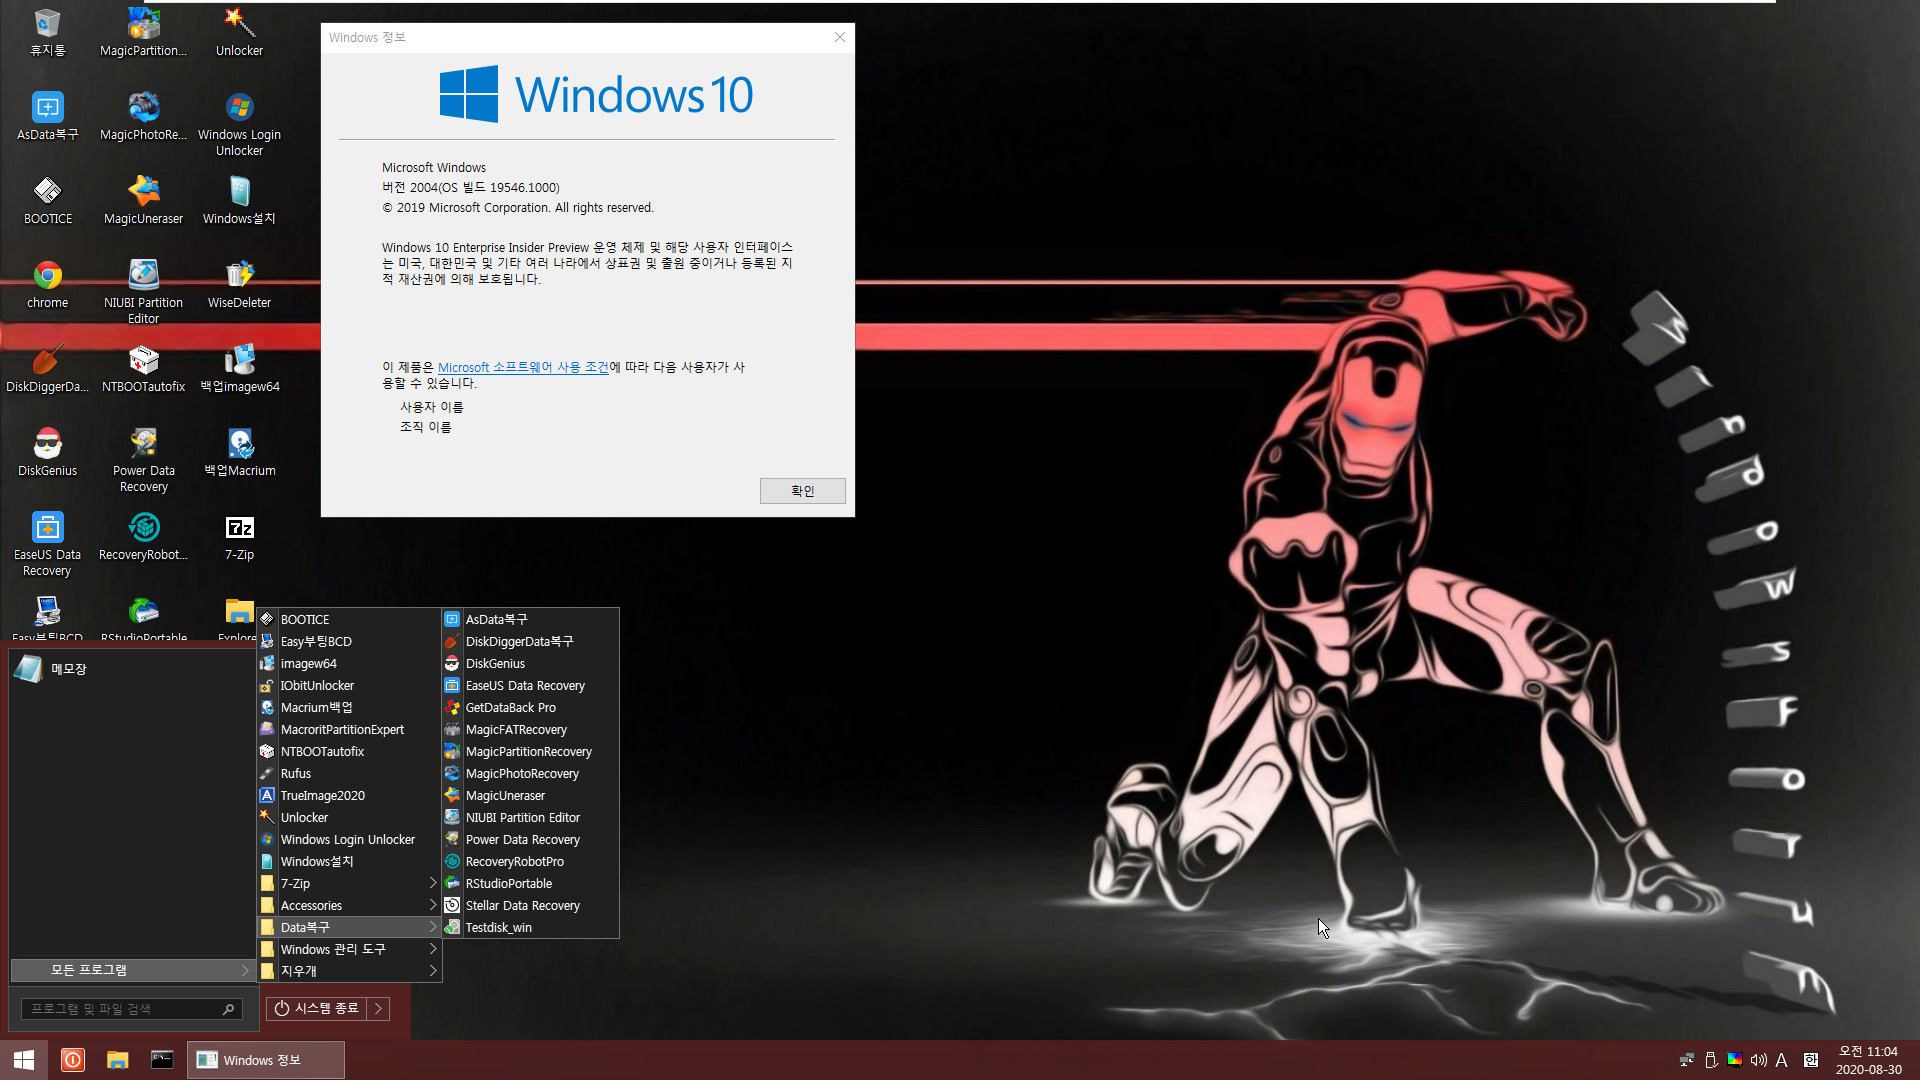Open MagicUneraser from desktop
This screenshot has height=1080, width=1920.
coord(142,193)
